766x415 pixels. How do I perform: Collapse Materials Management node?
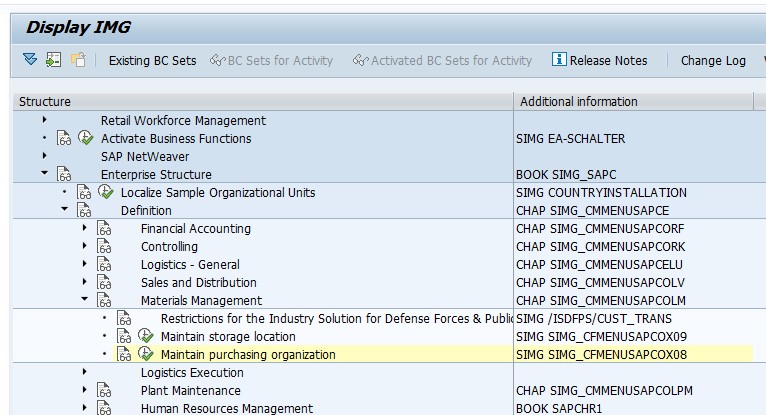(x=85, y=299)
